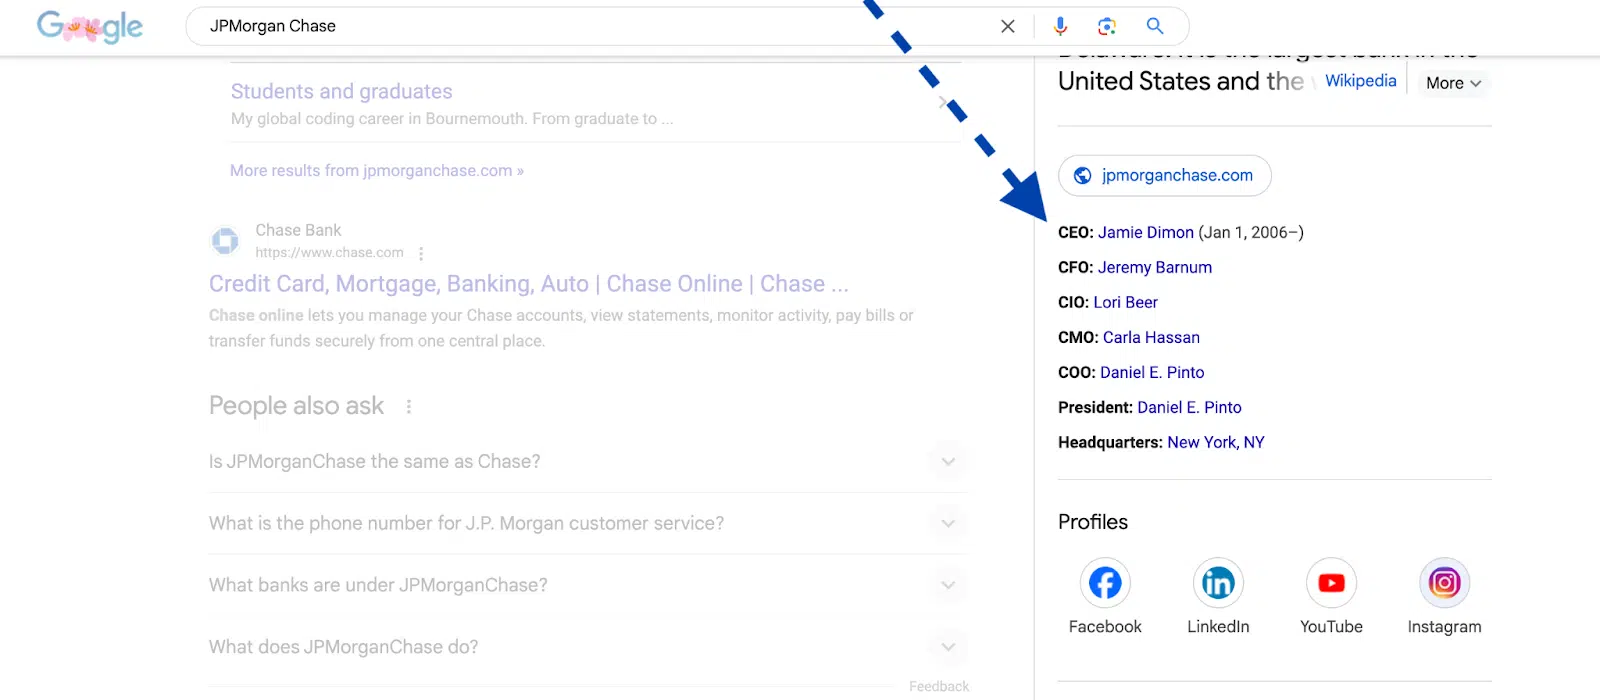Click the magnifying glass search icon
This screenshot has height=700, width=1600.
[x=1155, y=26]
